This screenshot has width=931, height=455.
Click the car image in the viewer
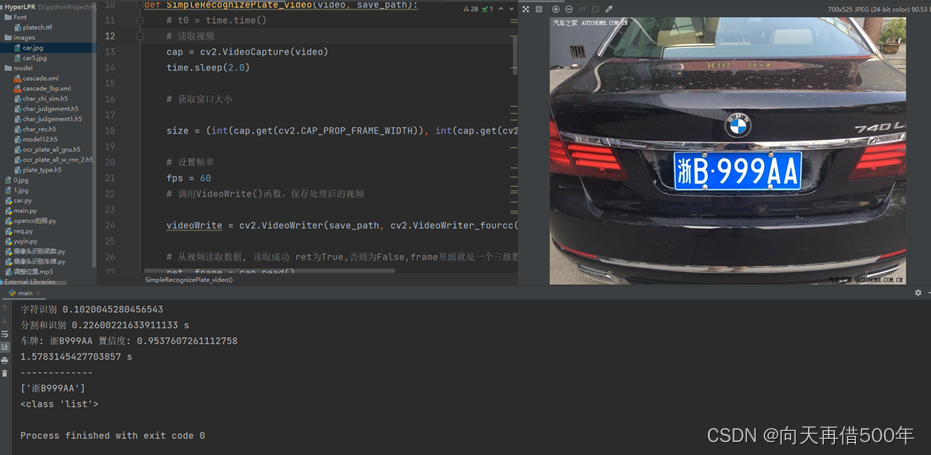(727, 150)
